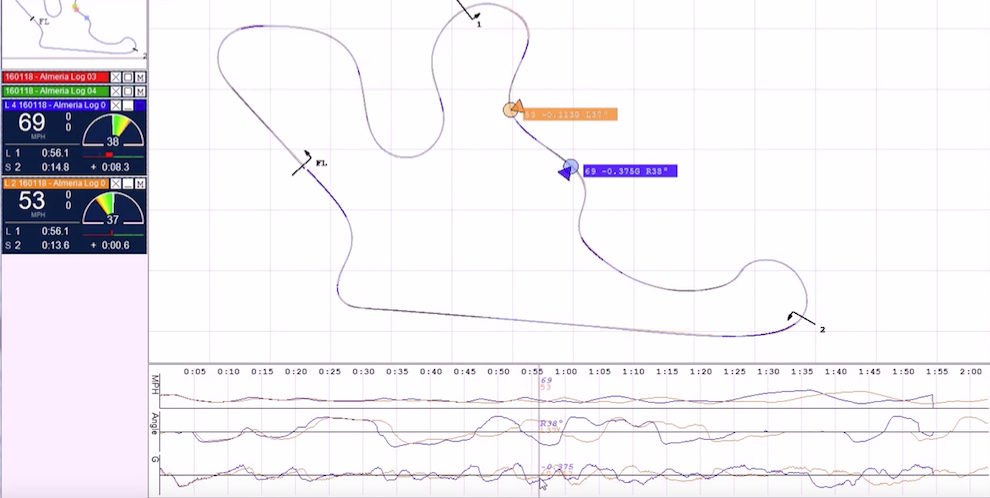Click the M button on red Log 03
The image size is (990, 498).
141,77
